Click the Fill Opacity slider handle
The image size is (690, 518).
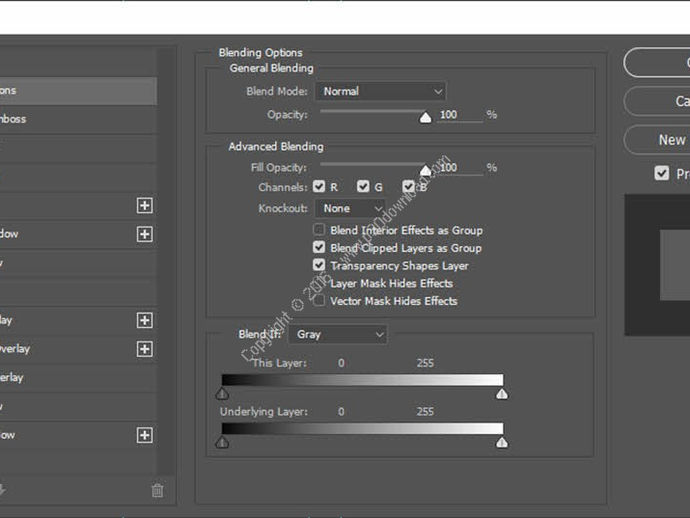pyautogui.click(x=425, y=170)
